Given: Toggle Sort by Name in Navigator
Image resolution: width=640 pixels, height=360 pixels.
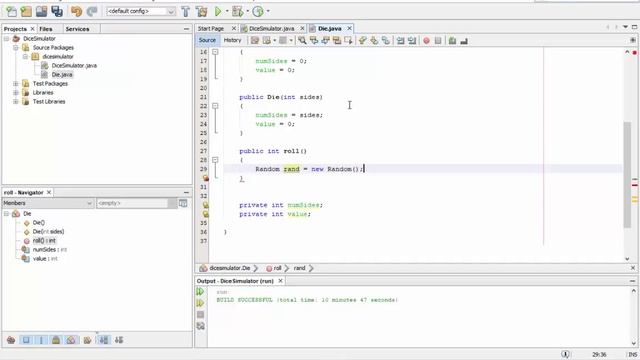Looking at the screenshot, I should click(104, 340).
